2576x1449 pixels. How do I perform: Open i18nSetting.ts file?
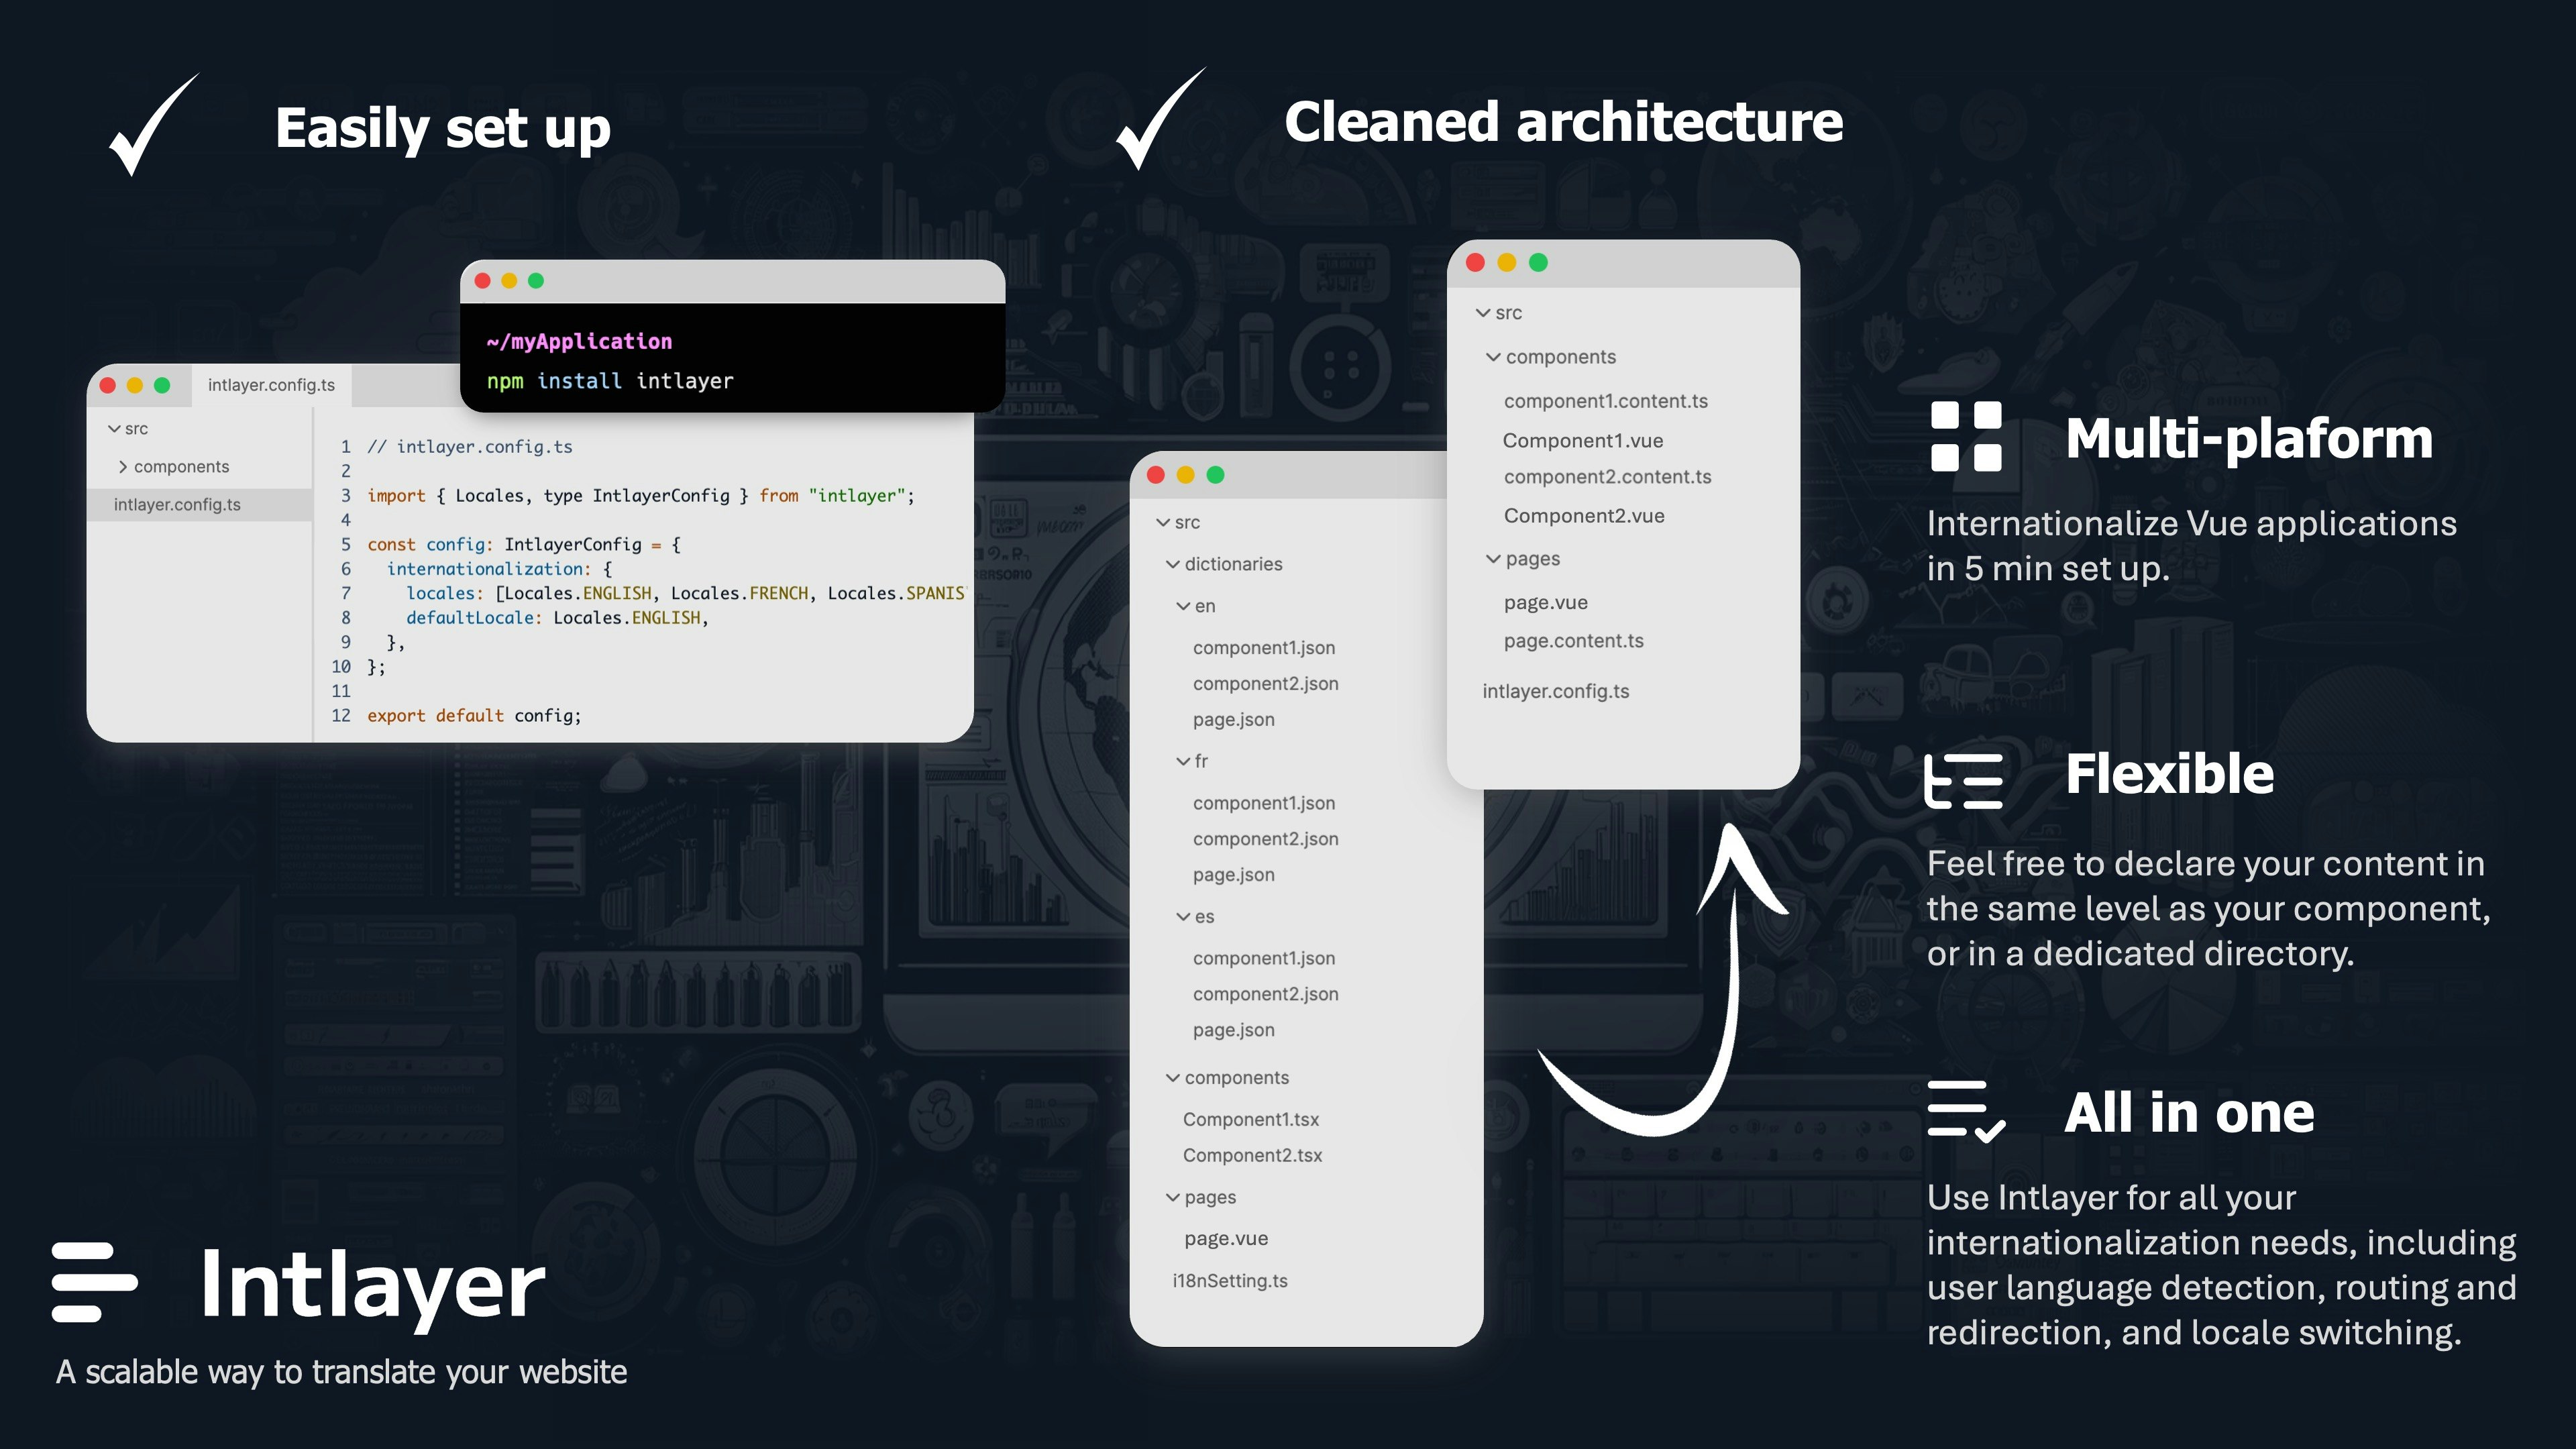[x=1230, y=1281]
